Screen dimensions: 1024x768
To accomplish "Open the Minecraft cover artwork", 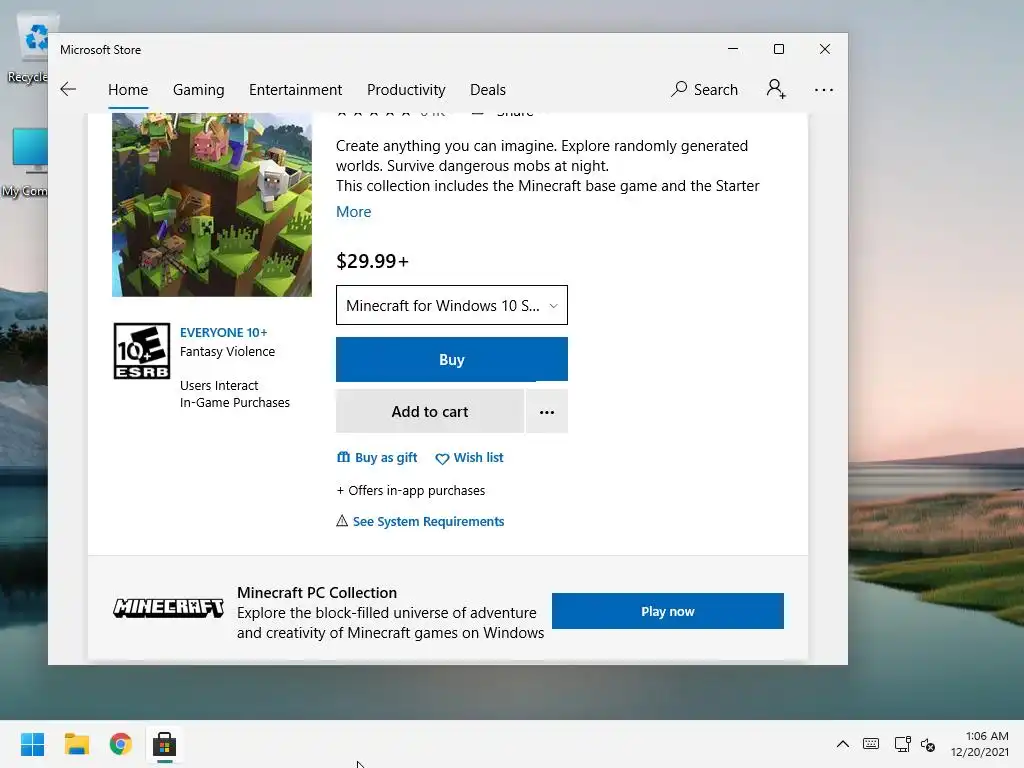I will point(212,204).
